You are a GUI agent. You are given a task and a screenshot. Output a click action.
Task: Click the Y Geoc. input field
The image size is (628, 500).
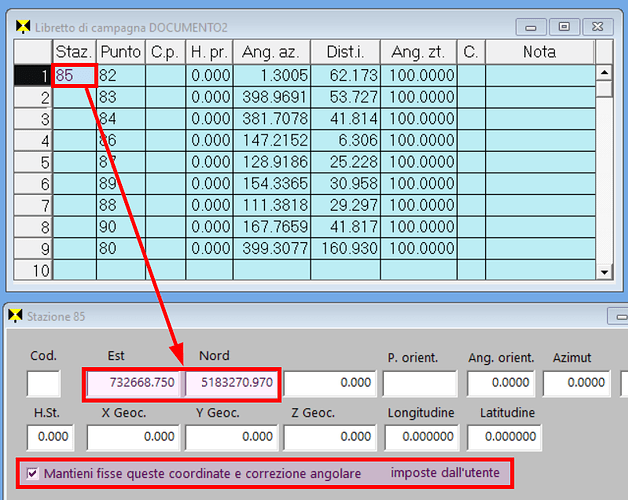[231, 438]
